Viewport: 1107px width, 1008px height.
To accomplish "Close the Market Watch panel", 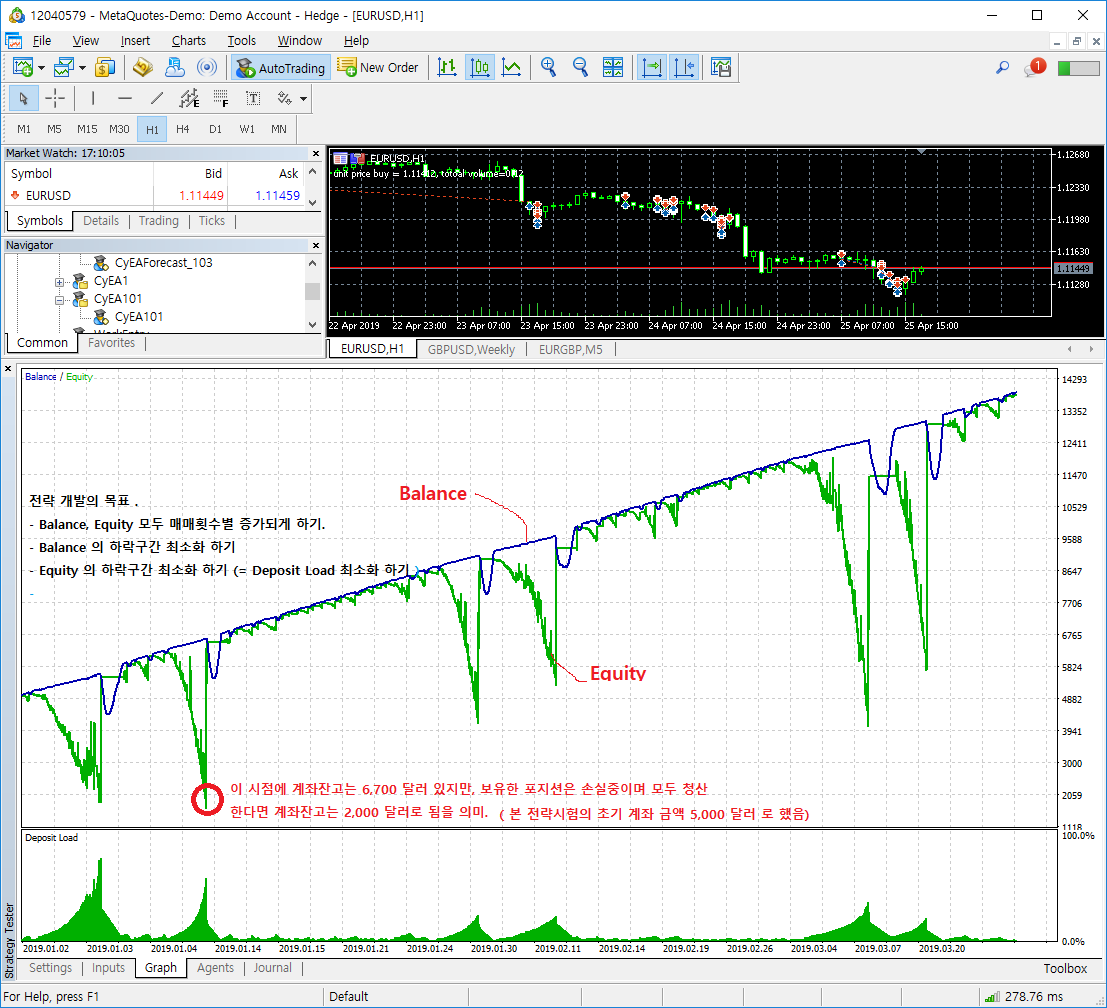I will (316, 153).
